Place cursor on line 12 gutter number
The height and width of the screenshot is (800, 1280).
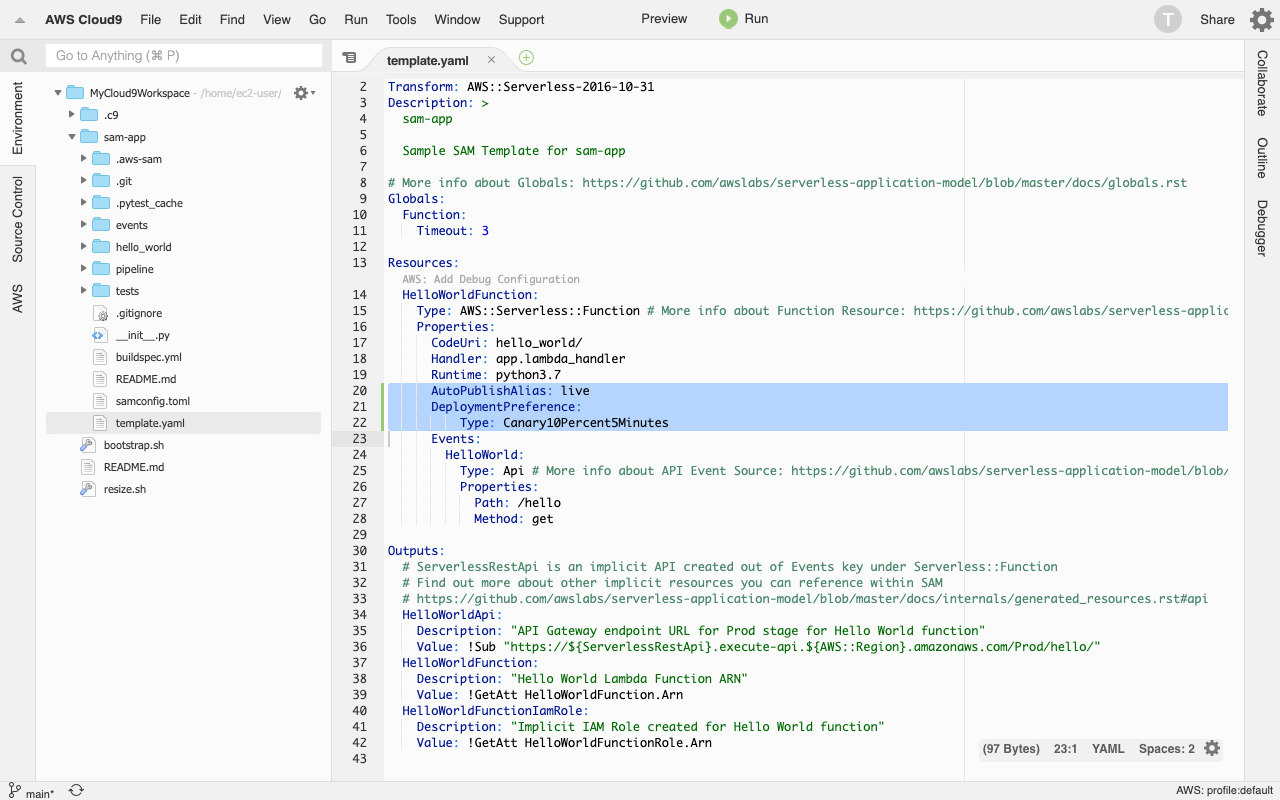pos(360,247)
